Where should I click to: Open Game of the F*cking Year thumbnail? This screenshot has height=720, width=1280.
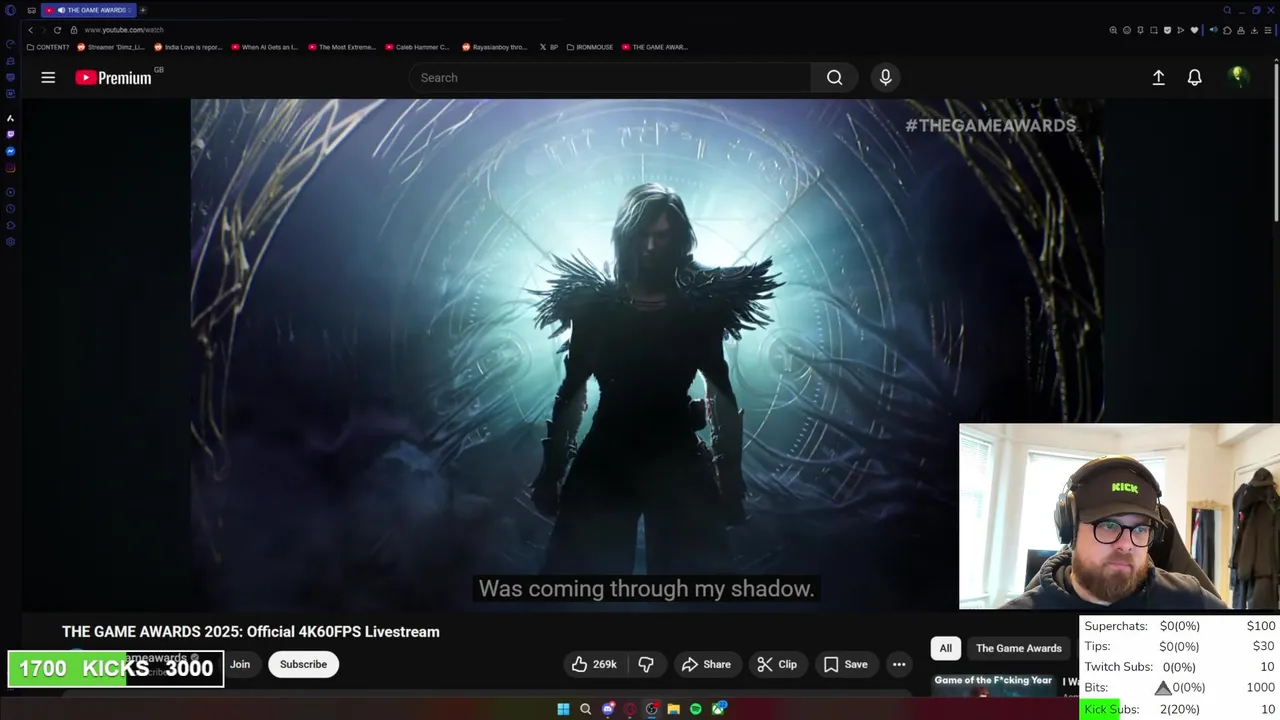pyautogui.click(x=993, y=684)
